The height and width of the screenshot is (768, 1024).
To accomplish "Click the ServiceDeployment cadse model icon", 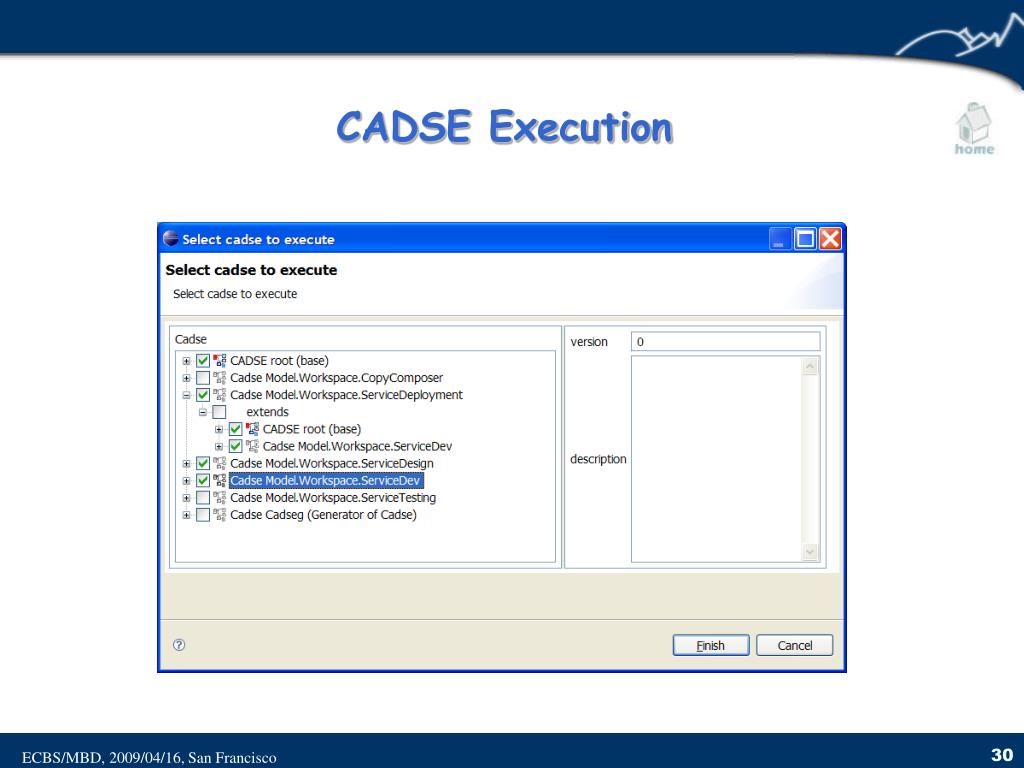I will click(x=219, y=394).
